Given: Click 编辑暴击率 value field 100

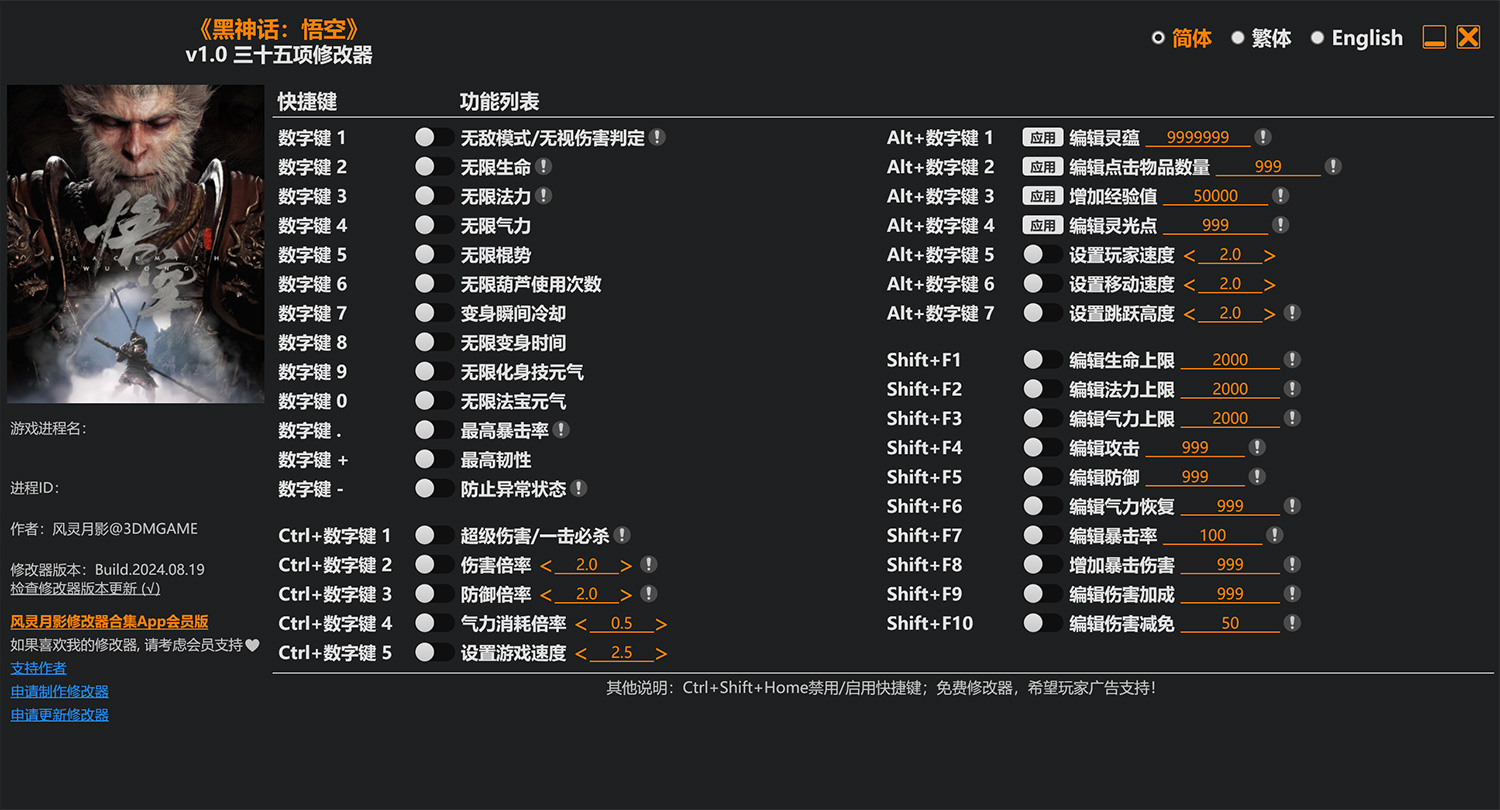Looking at the screenshot, I should point(1212,536).
